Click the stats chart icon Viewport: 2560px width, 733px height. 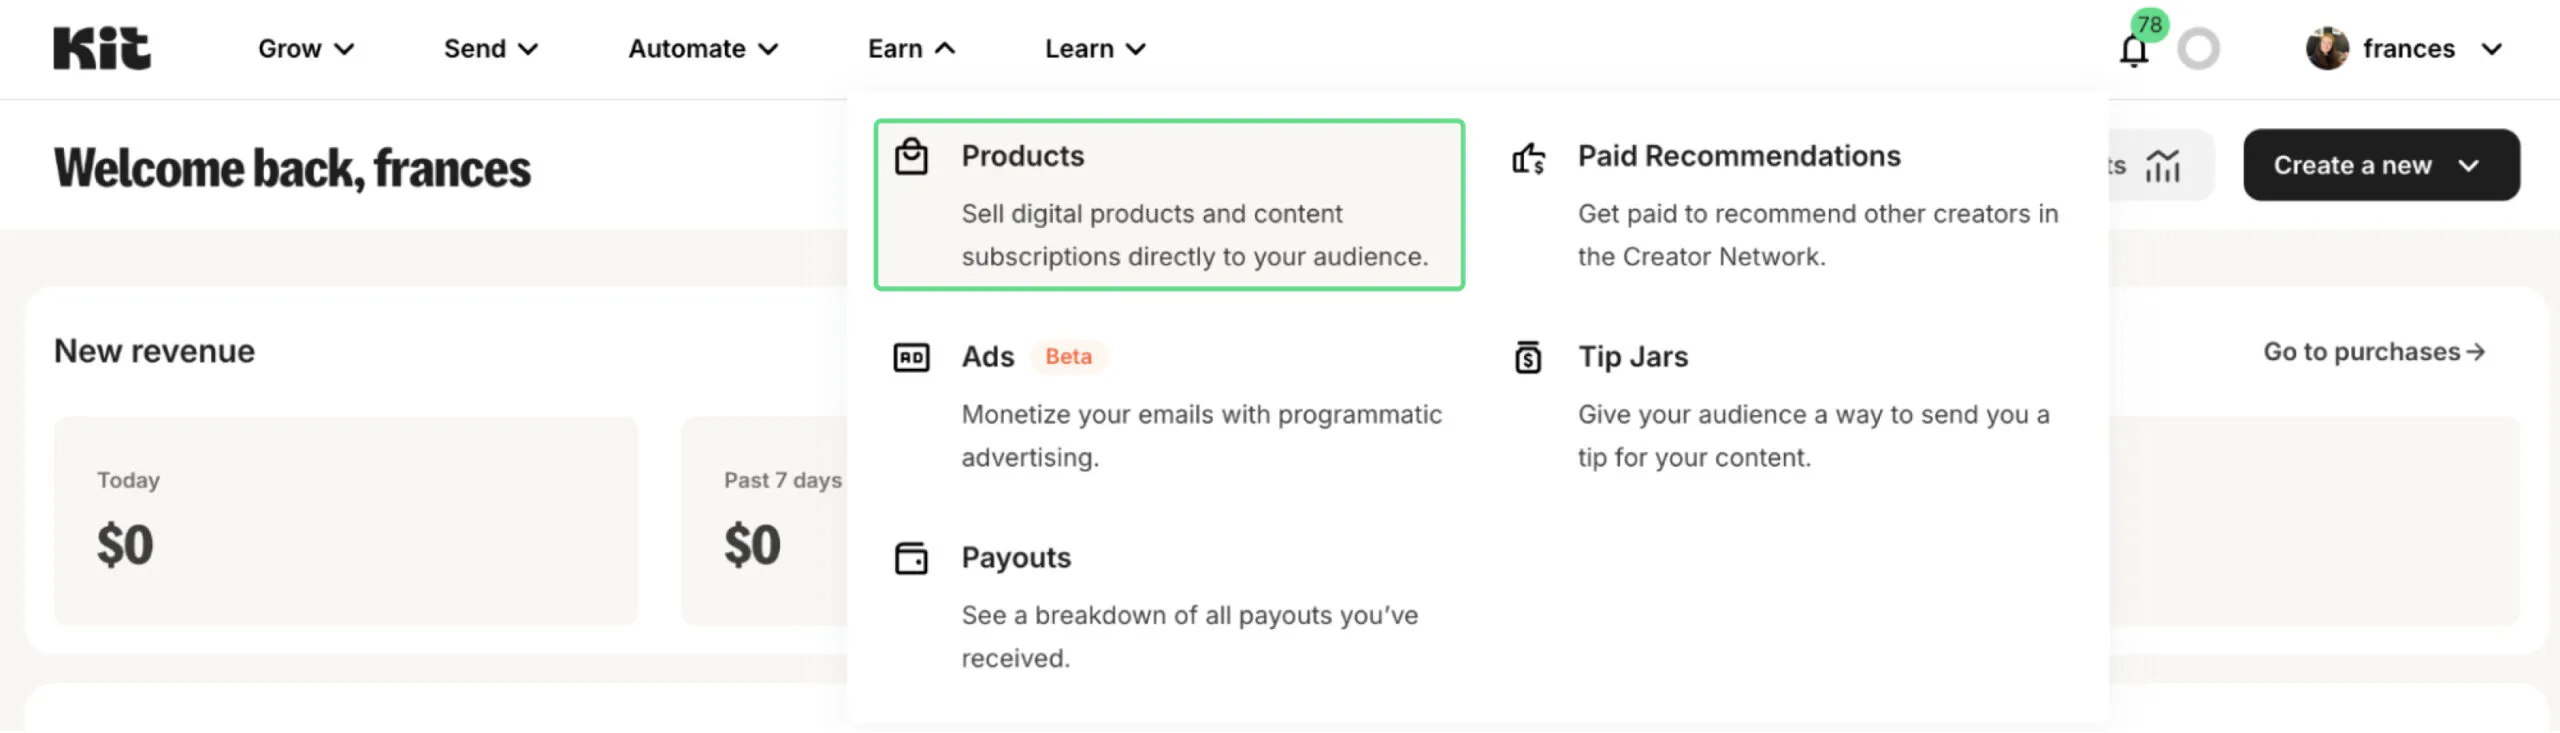coord(2162,166)
